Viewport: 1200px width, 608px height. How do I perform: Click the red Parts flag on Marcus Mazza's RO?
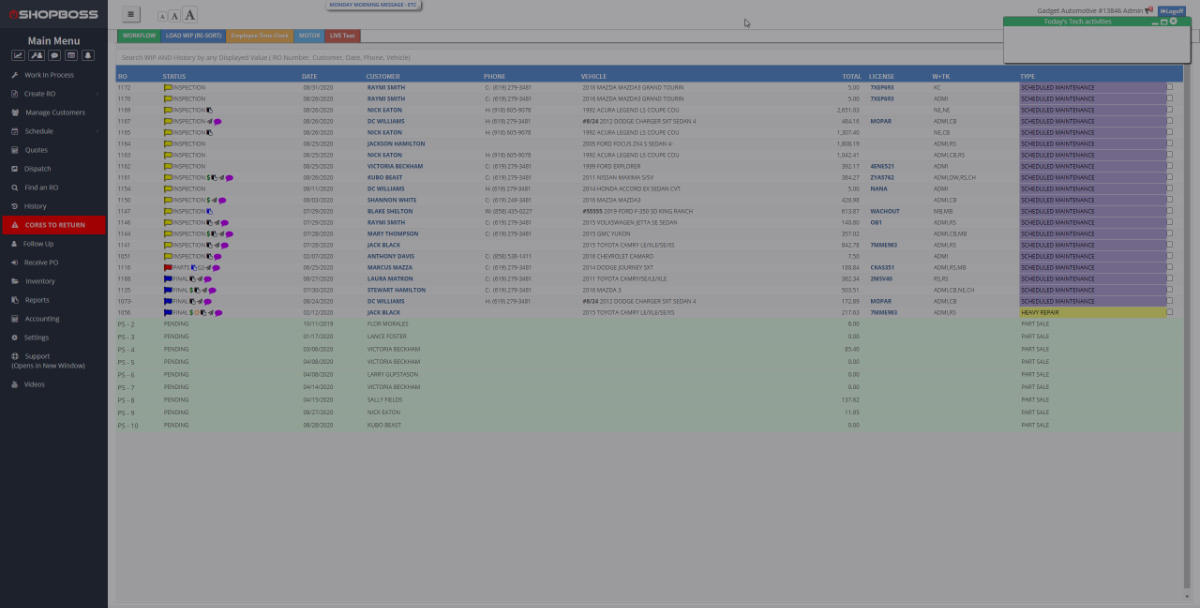(167, 266)
